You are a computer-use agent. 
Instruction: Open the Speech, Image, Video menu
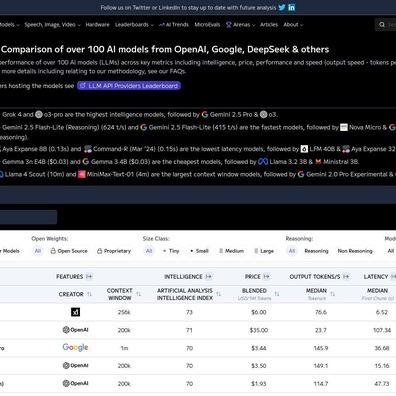(52, 25)
